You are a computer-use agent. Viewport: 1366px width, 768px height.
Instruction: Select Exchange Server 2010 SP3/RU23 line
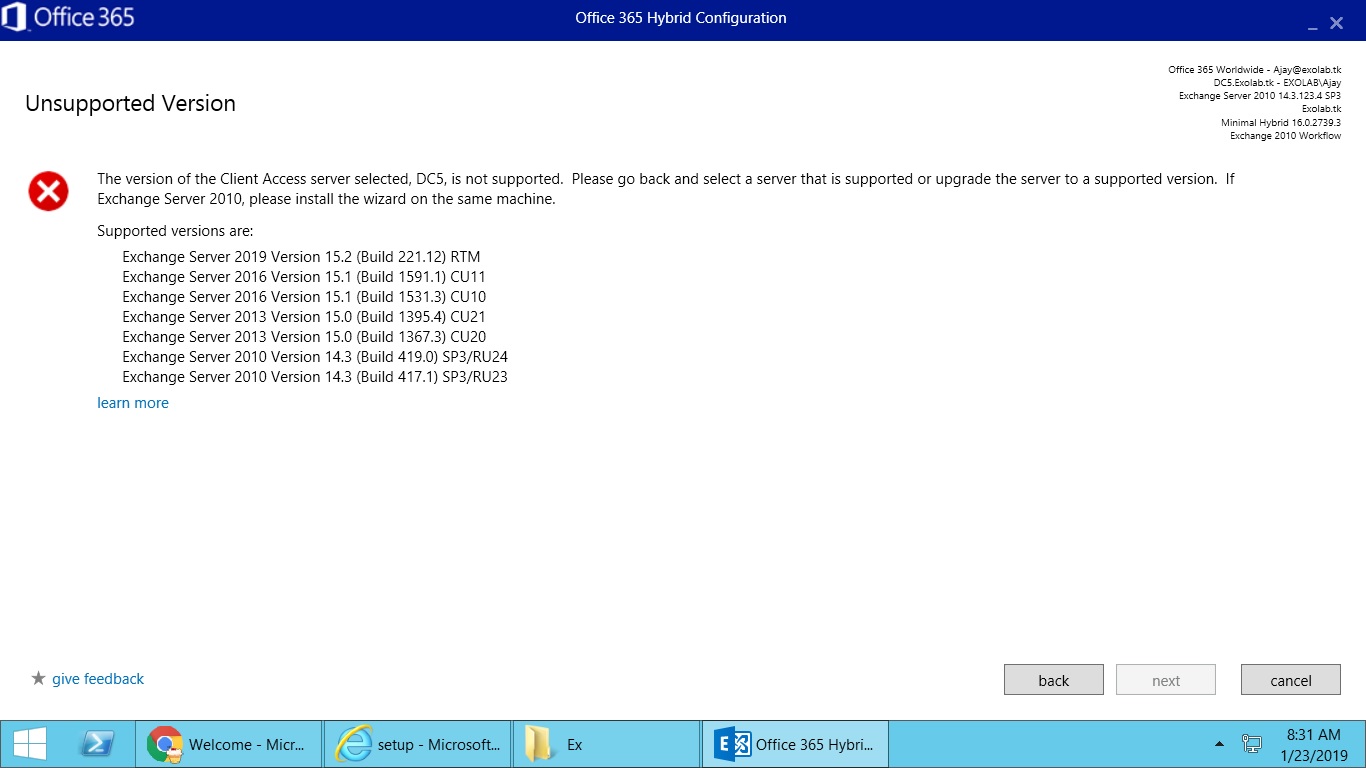tap(315, 377)
